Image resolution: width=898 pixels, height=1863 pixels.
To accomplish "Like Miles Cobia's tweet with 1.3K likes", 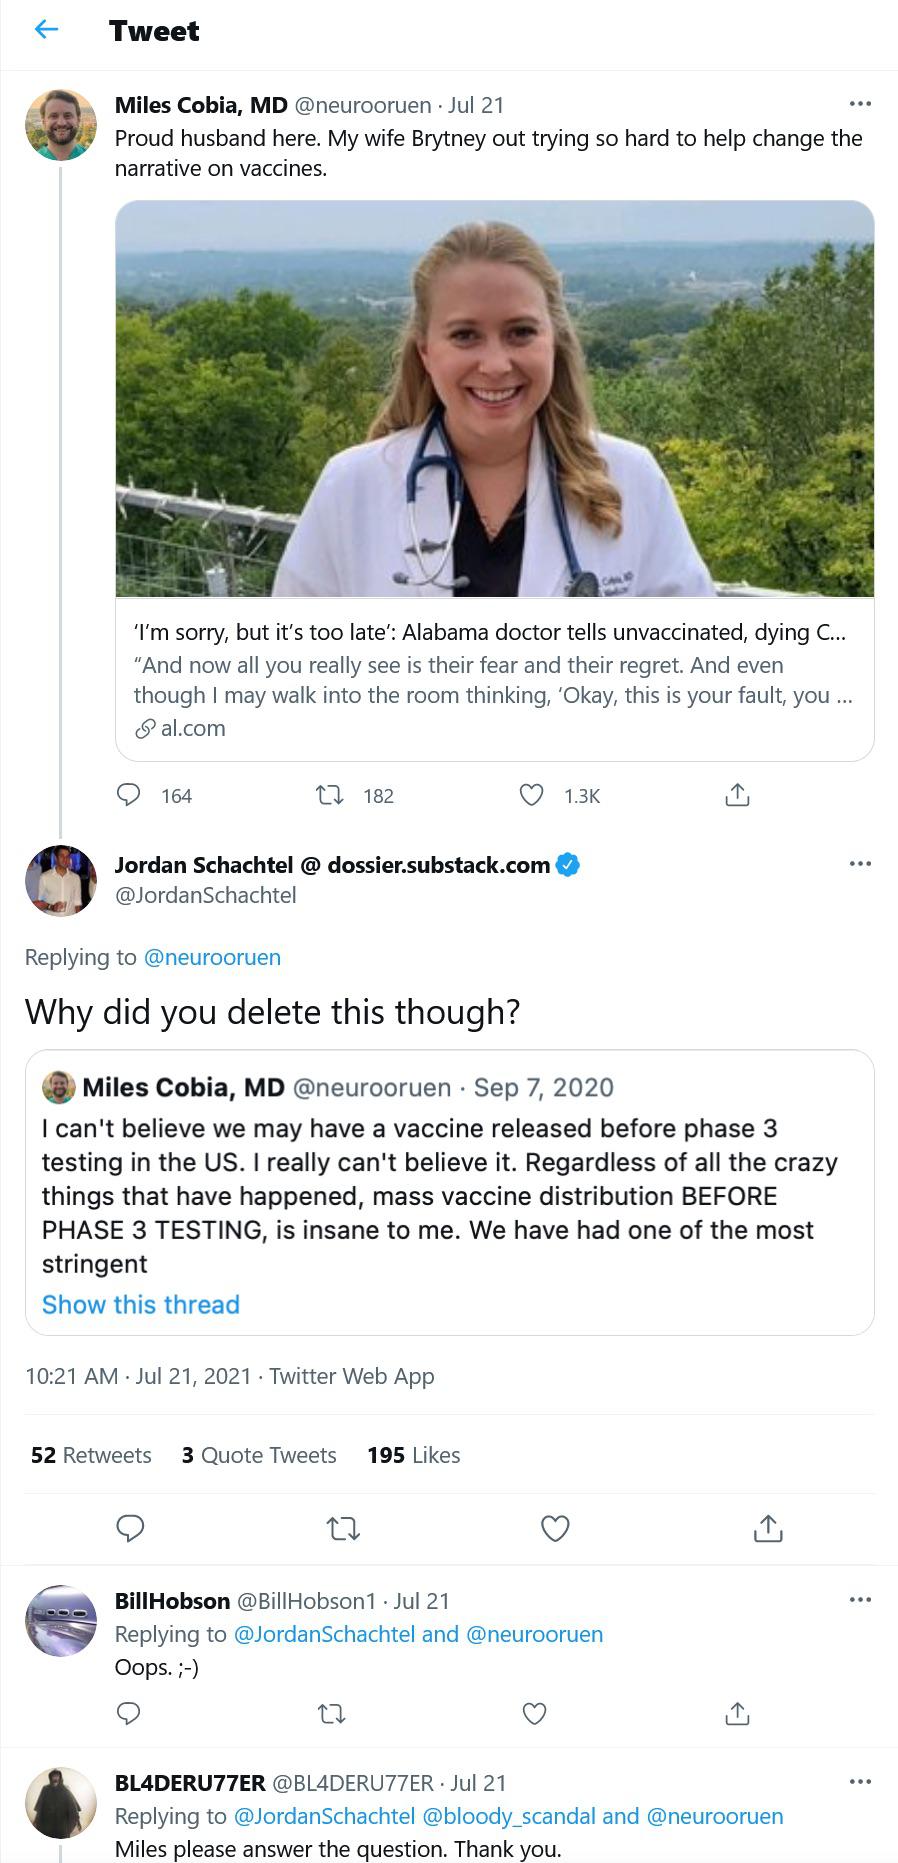I will pyautogui.click(x=531, y=795).
